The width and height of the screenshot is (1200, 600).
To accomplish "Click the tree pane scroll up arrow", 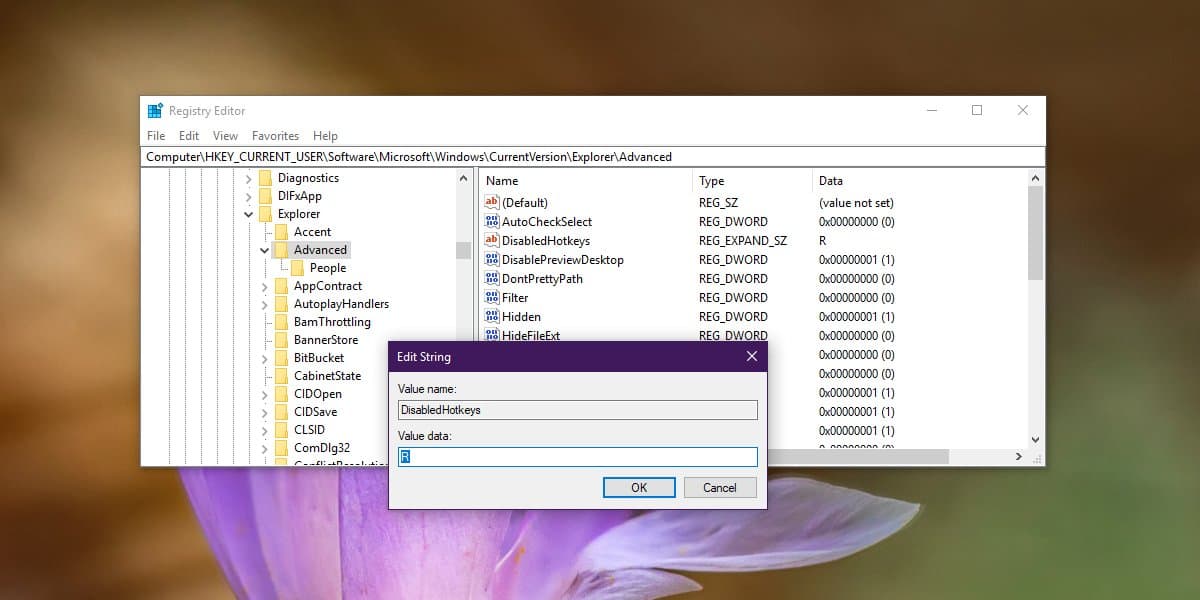I will tap(463, 178).
